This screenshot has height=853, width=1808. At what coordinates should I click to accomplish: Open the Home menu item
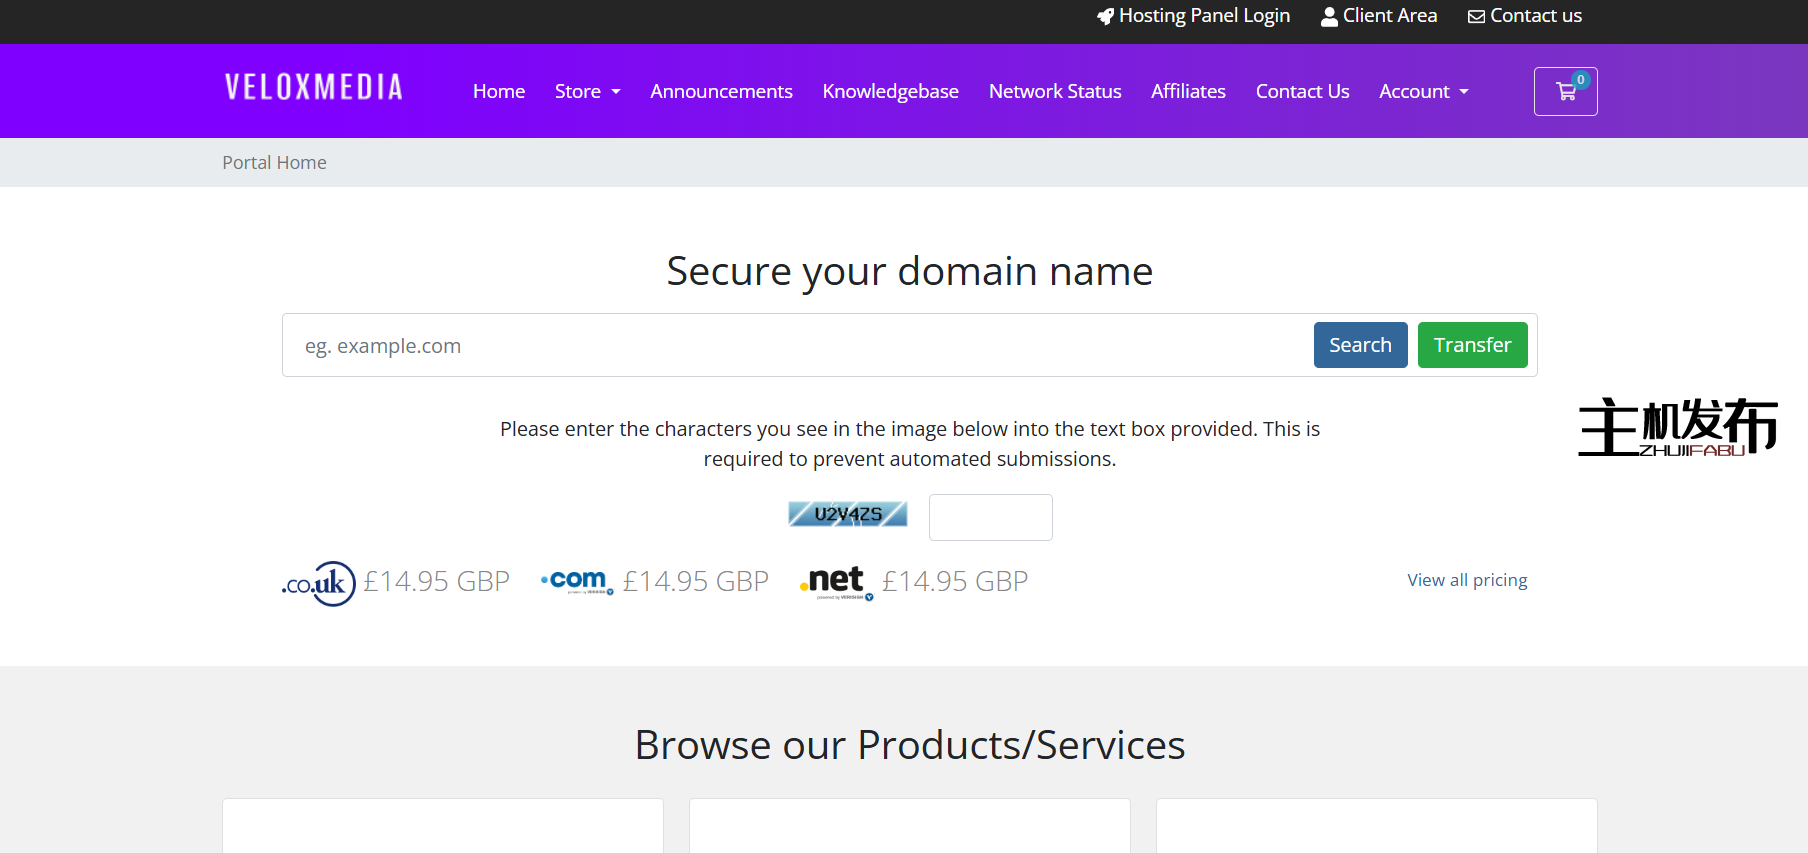click(x=499, y=92)
